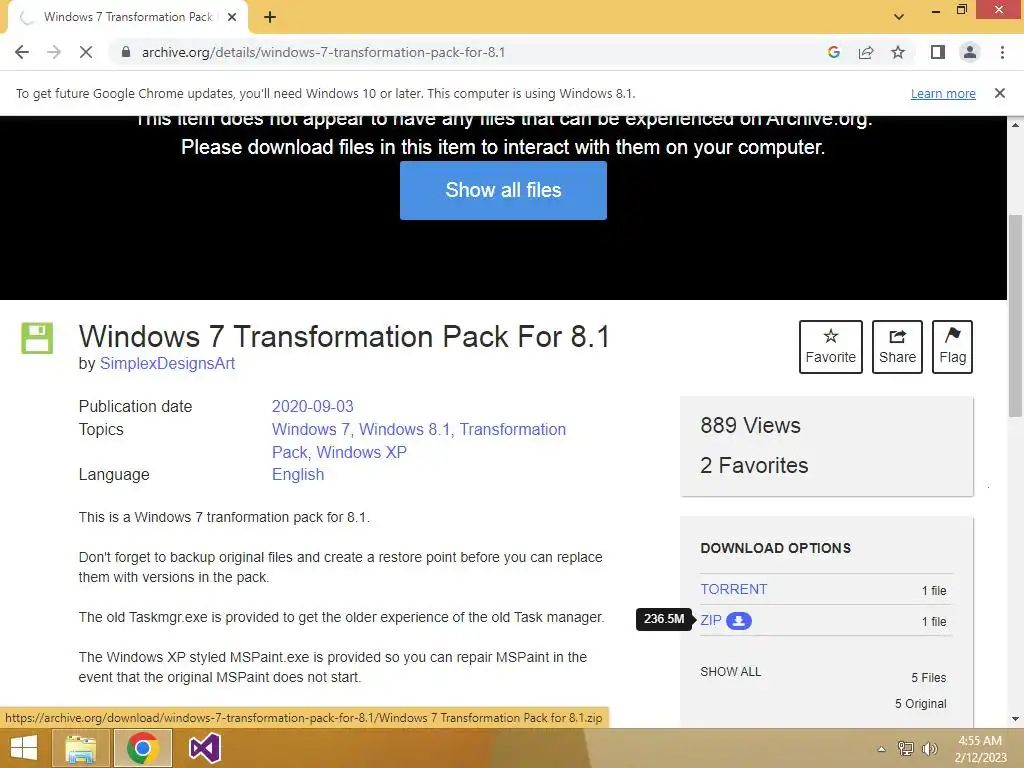Image resolution: width=1024 pixels, height=768 pixels.
Task: Click the scrollbar up arrow
Action: pyautogui.click(x=1015, y=124)
